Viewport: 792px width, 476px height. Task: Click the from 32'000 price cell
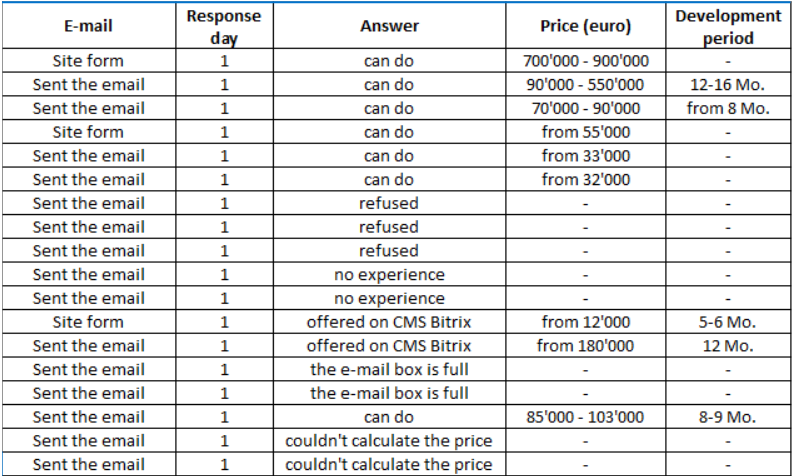[x=585, y=180]
